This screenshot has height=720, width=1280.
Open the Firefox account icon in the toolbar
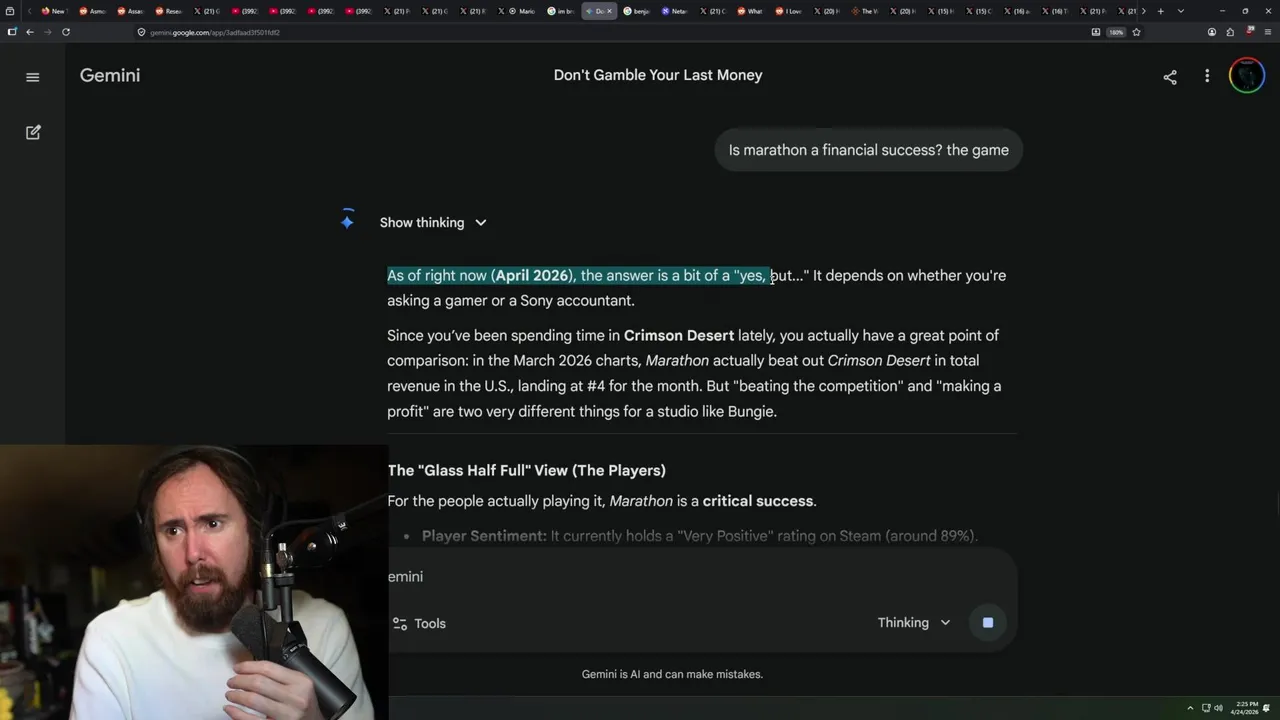pyautogui.click(x=1212, y=32)
